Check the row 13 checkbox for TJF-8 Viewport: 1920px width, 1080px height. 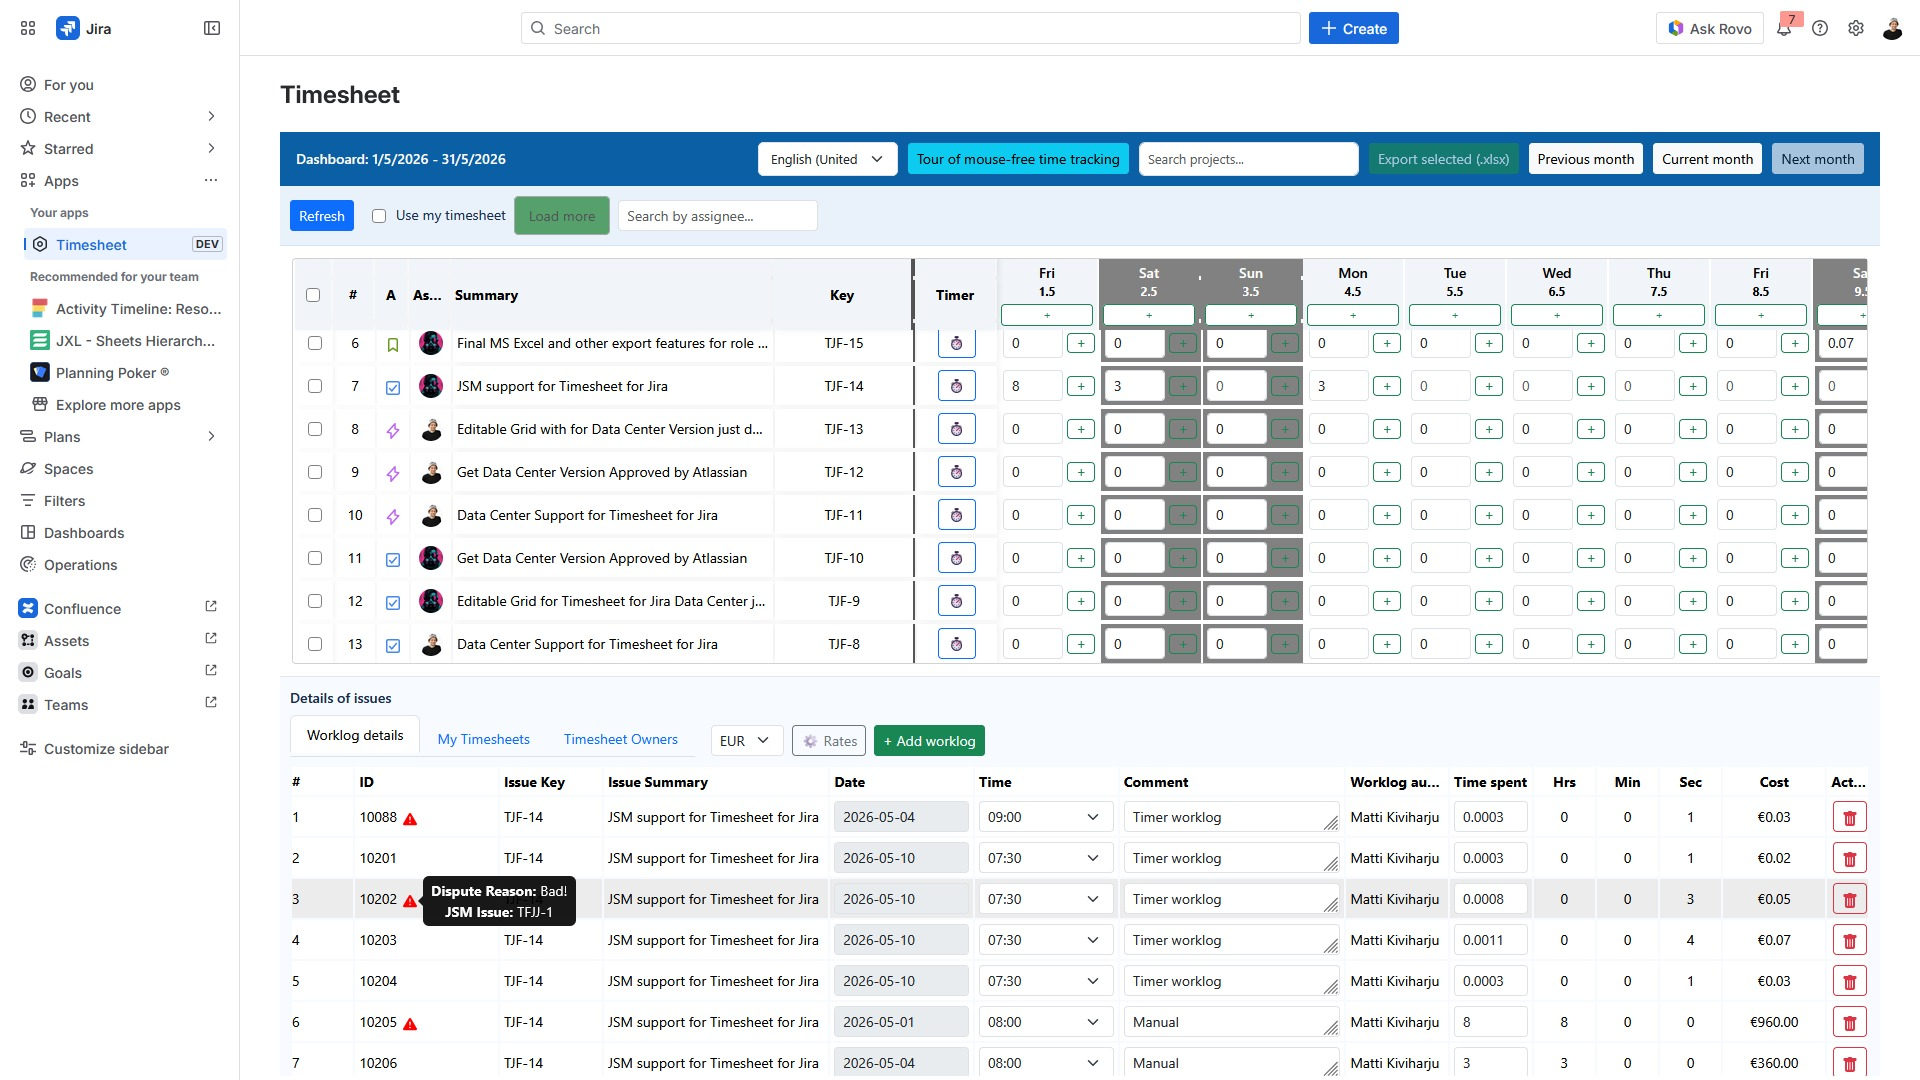click(x=315, y=644)
